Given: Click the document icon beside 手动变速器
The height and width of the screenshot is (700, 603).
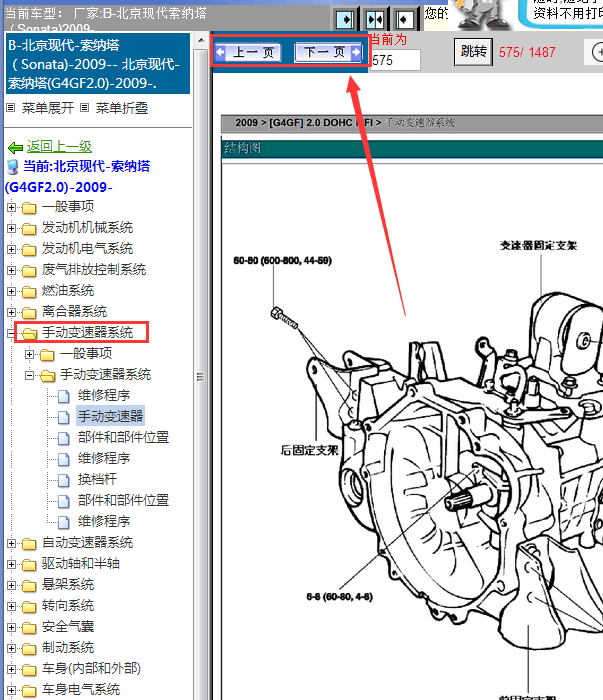Looking at the screenshot, I should pos(64,417).
